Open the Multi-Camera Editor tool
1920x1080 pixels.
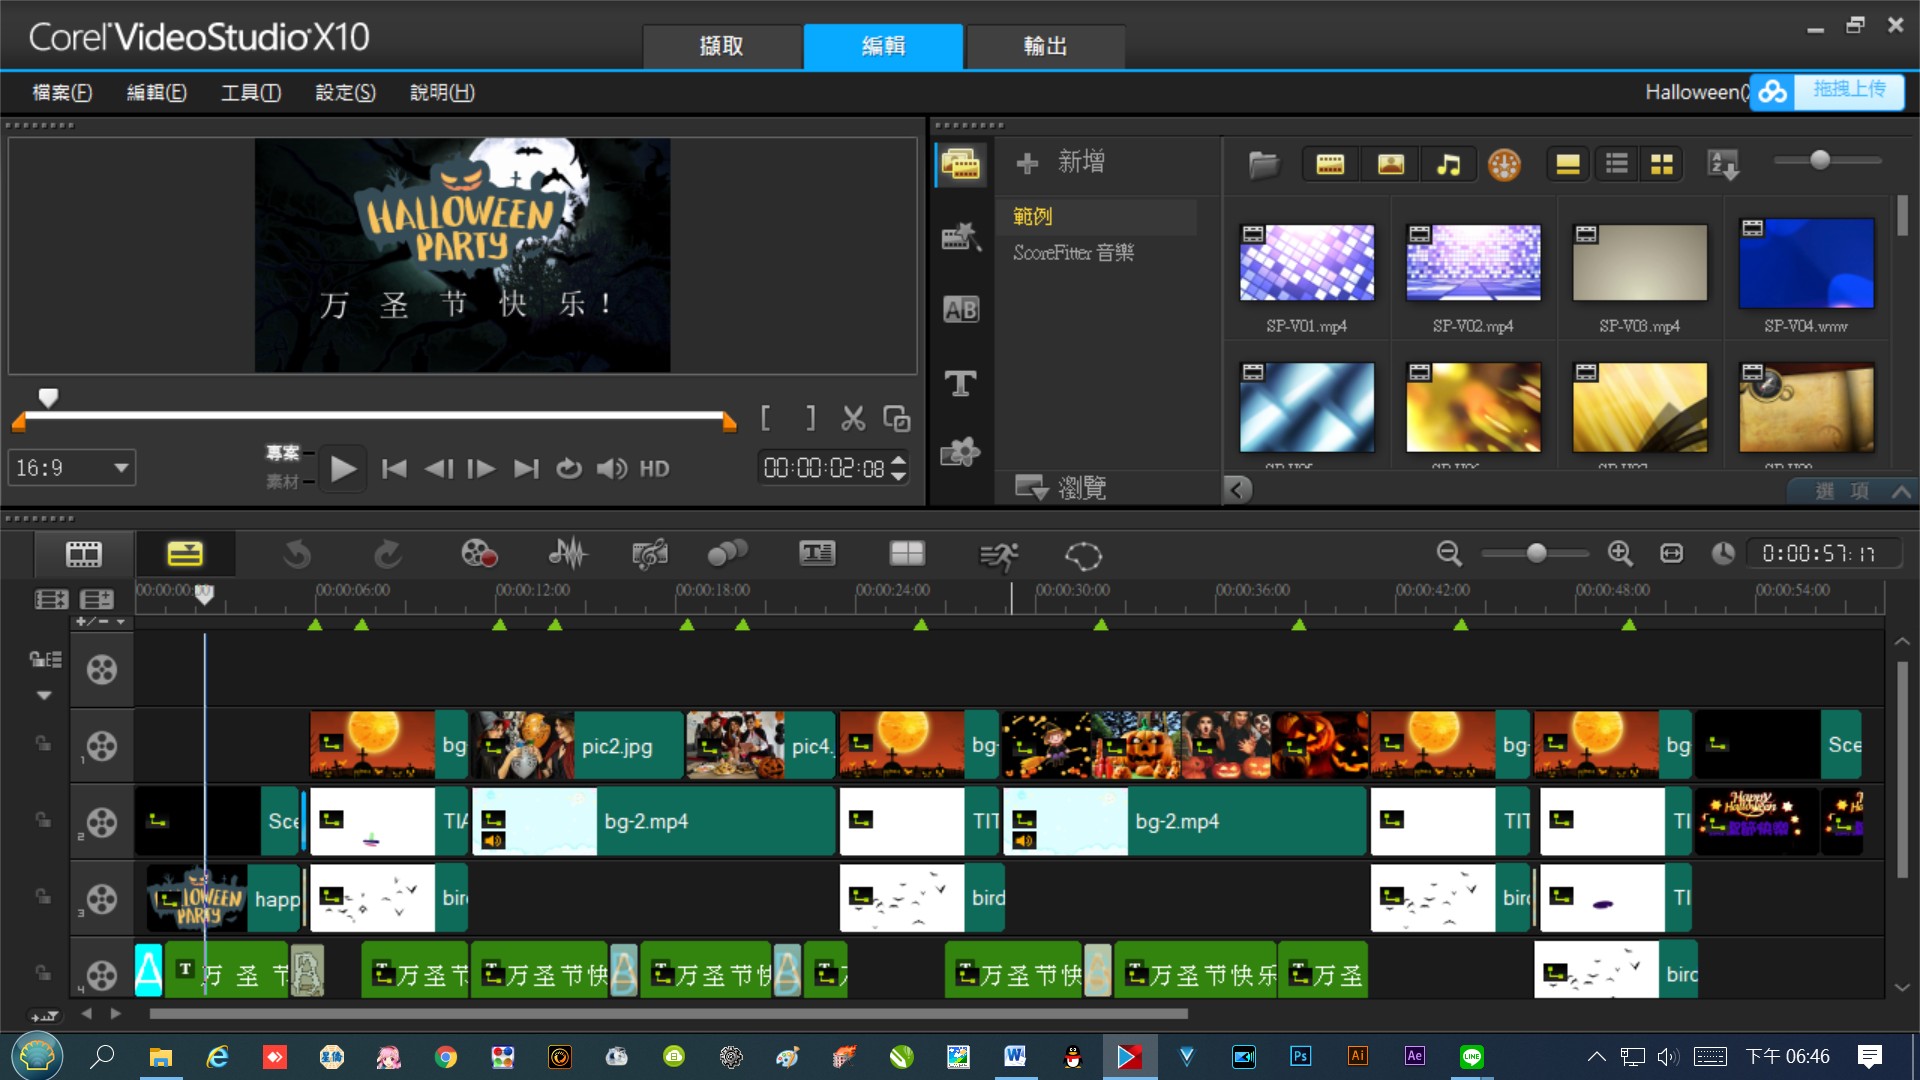coord(907,554)
